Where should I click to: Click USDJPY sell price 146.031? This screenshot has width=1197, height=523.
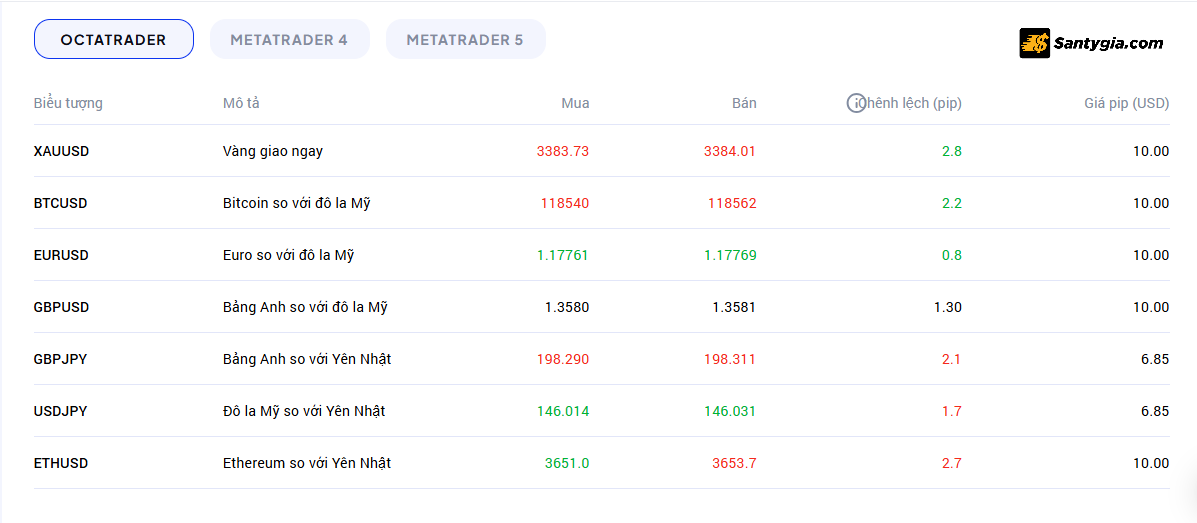click(730, 411)
